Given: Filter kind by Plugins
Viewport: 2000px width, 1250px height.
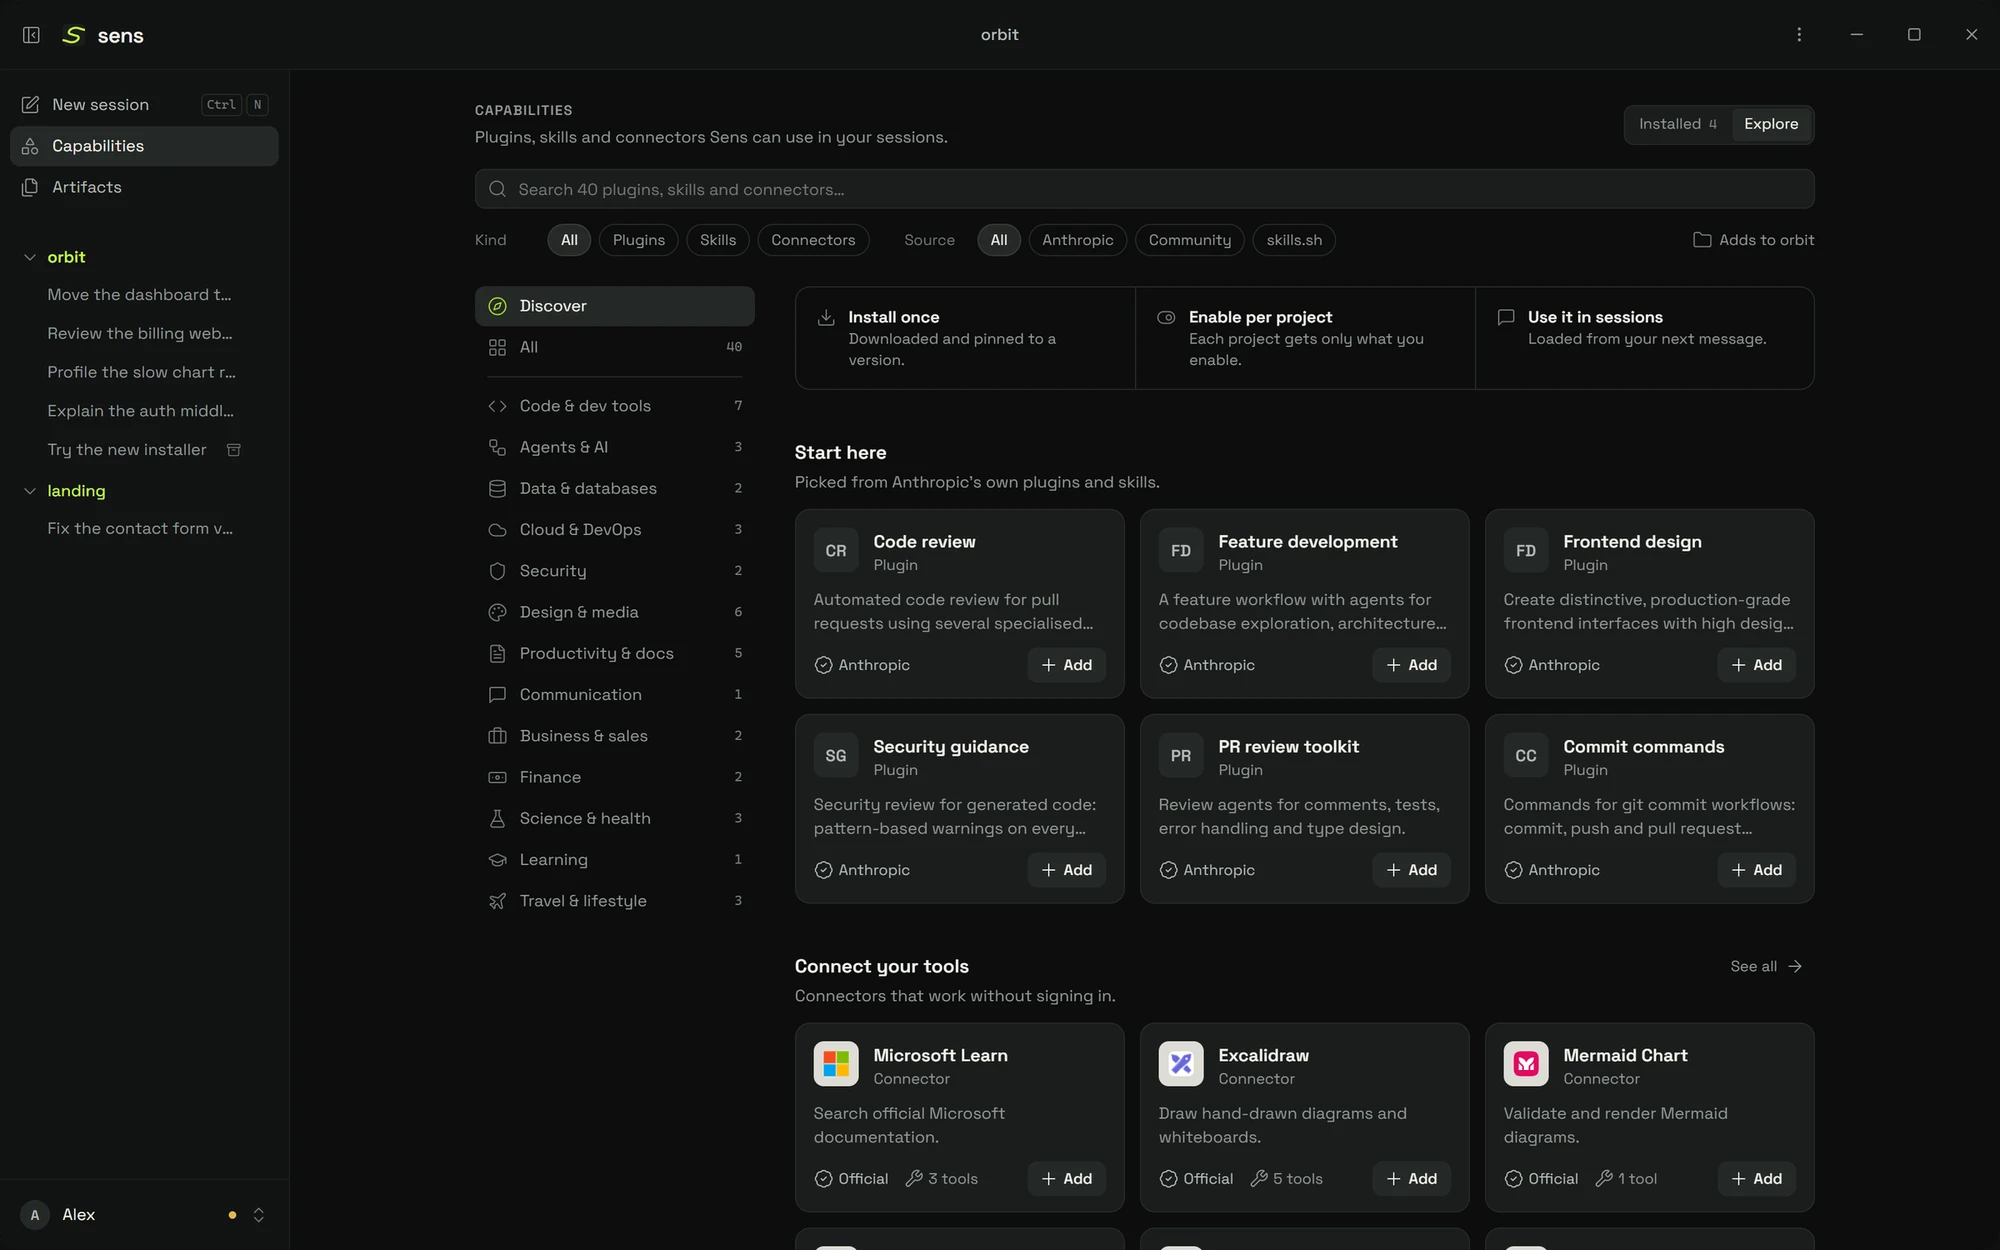Looking at the screenshot, I should [x=639, y=240].
